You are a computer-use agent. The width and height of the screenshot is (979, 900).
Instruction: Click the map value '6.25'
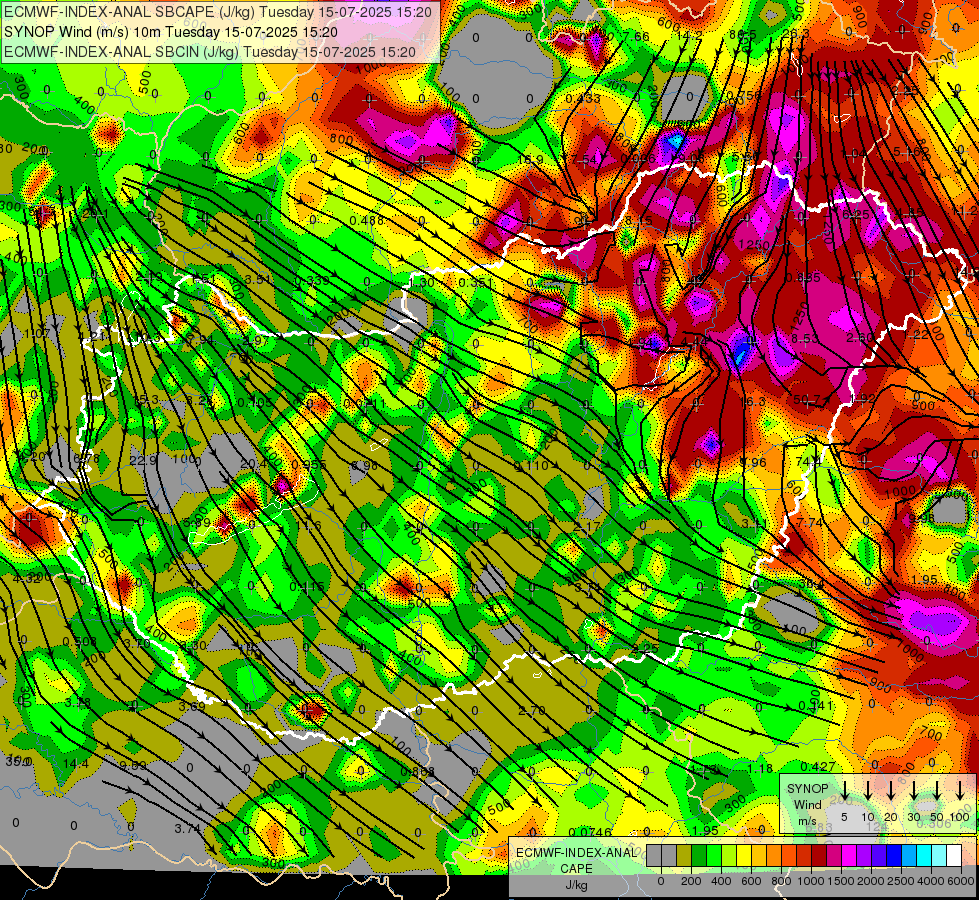(x=856, y=214)
